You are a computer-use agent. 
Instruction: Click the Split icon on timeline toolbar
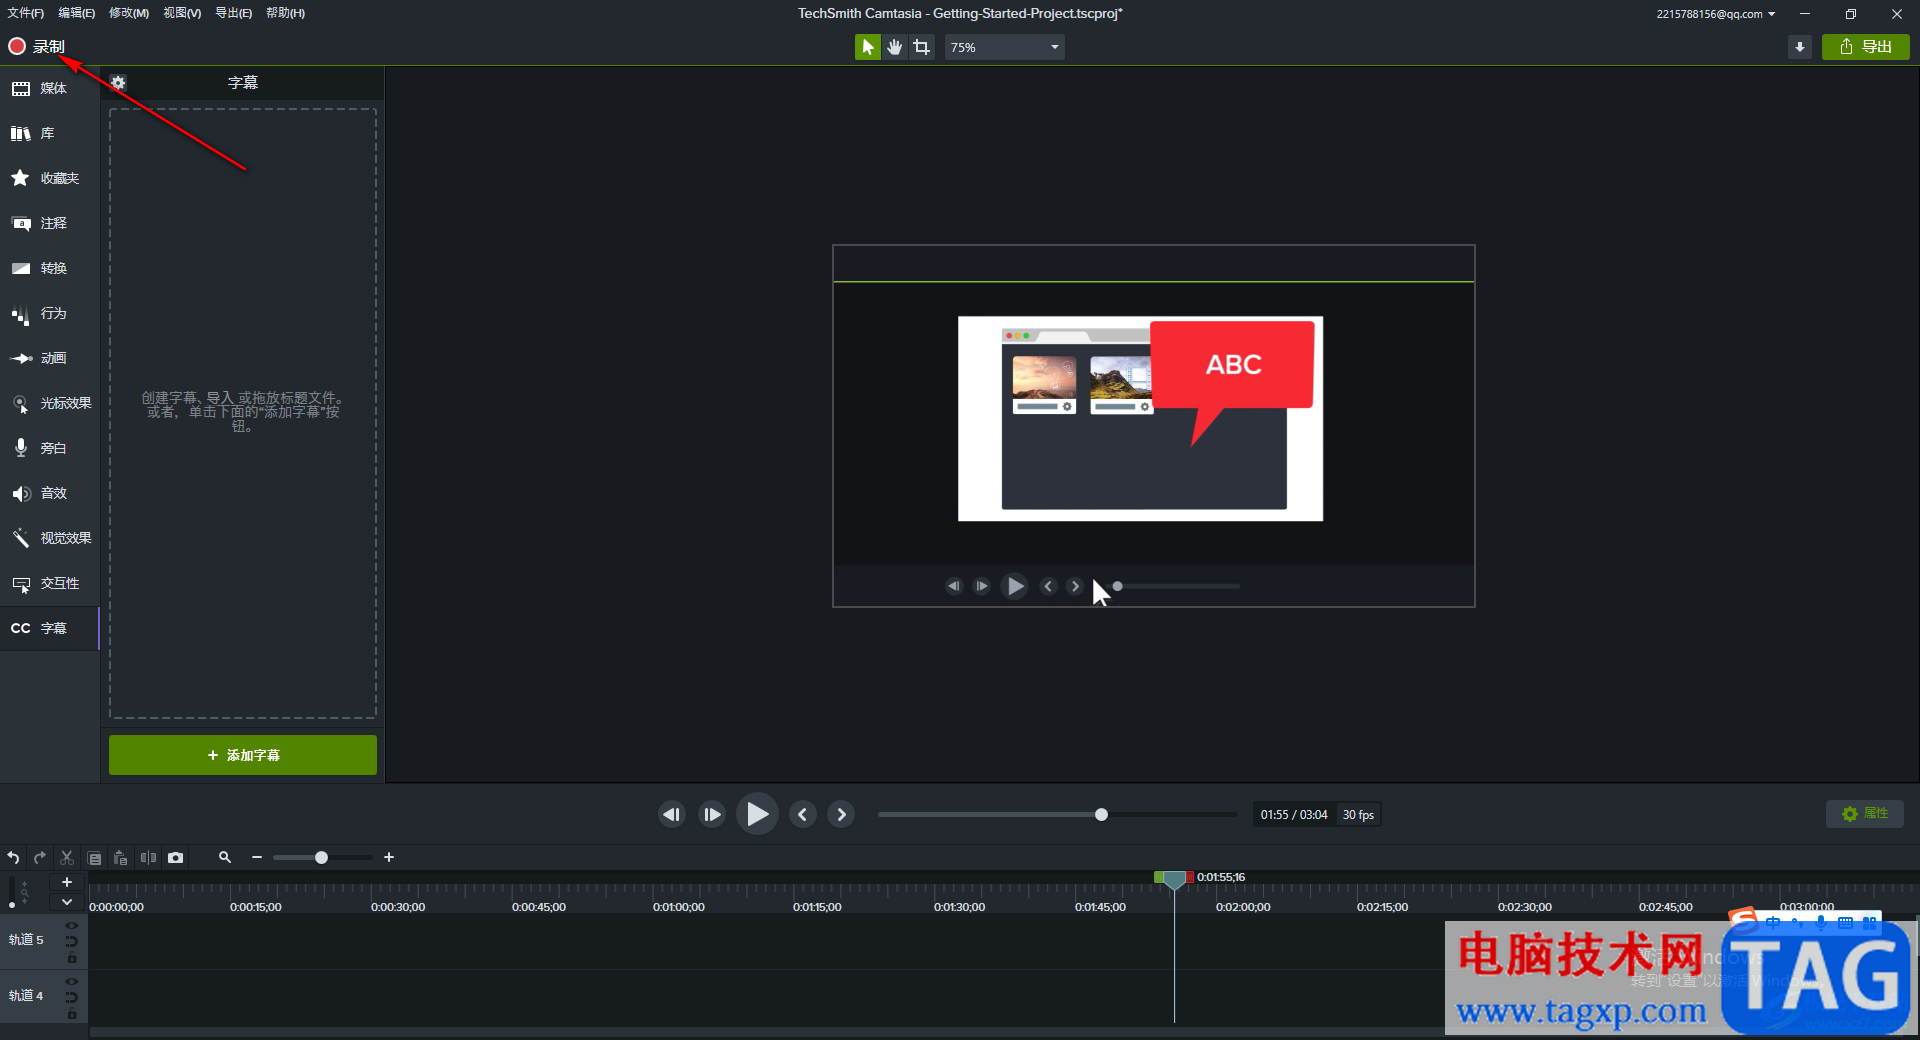click(x=149, y=858)
